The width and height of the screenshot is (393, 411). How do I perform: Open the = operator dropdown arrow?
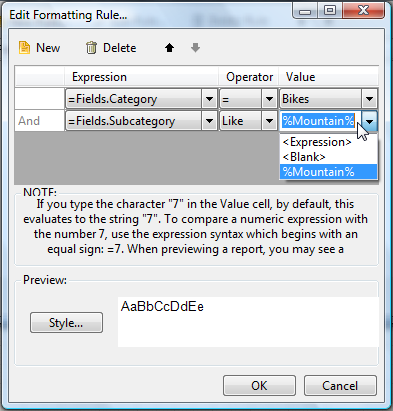pos(269,99)
